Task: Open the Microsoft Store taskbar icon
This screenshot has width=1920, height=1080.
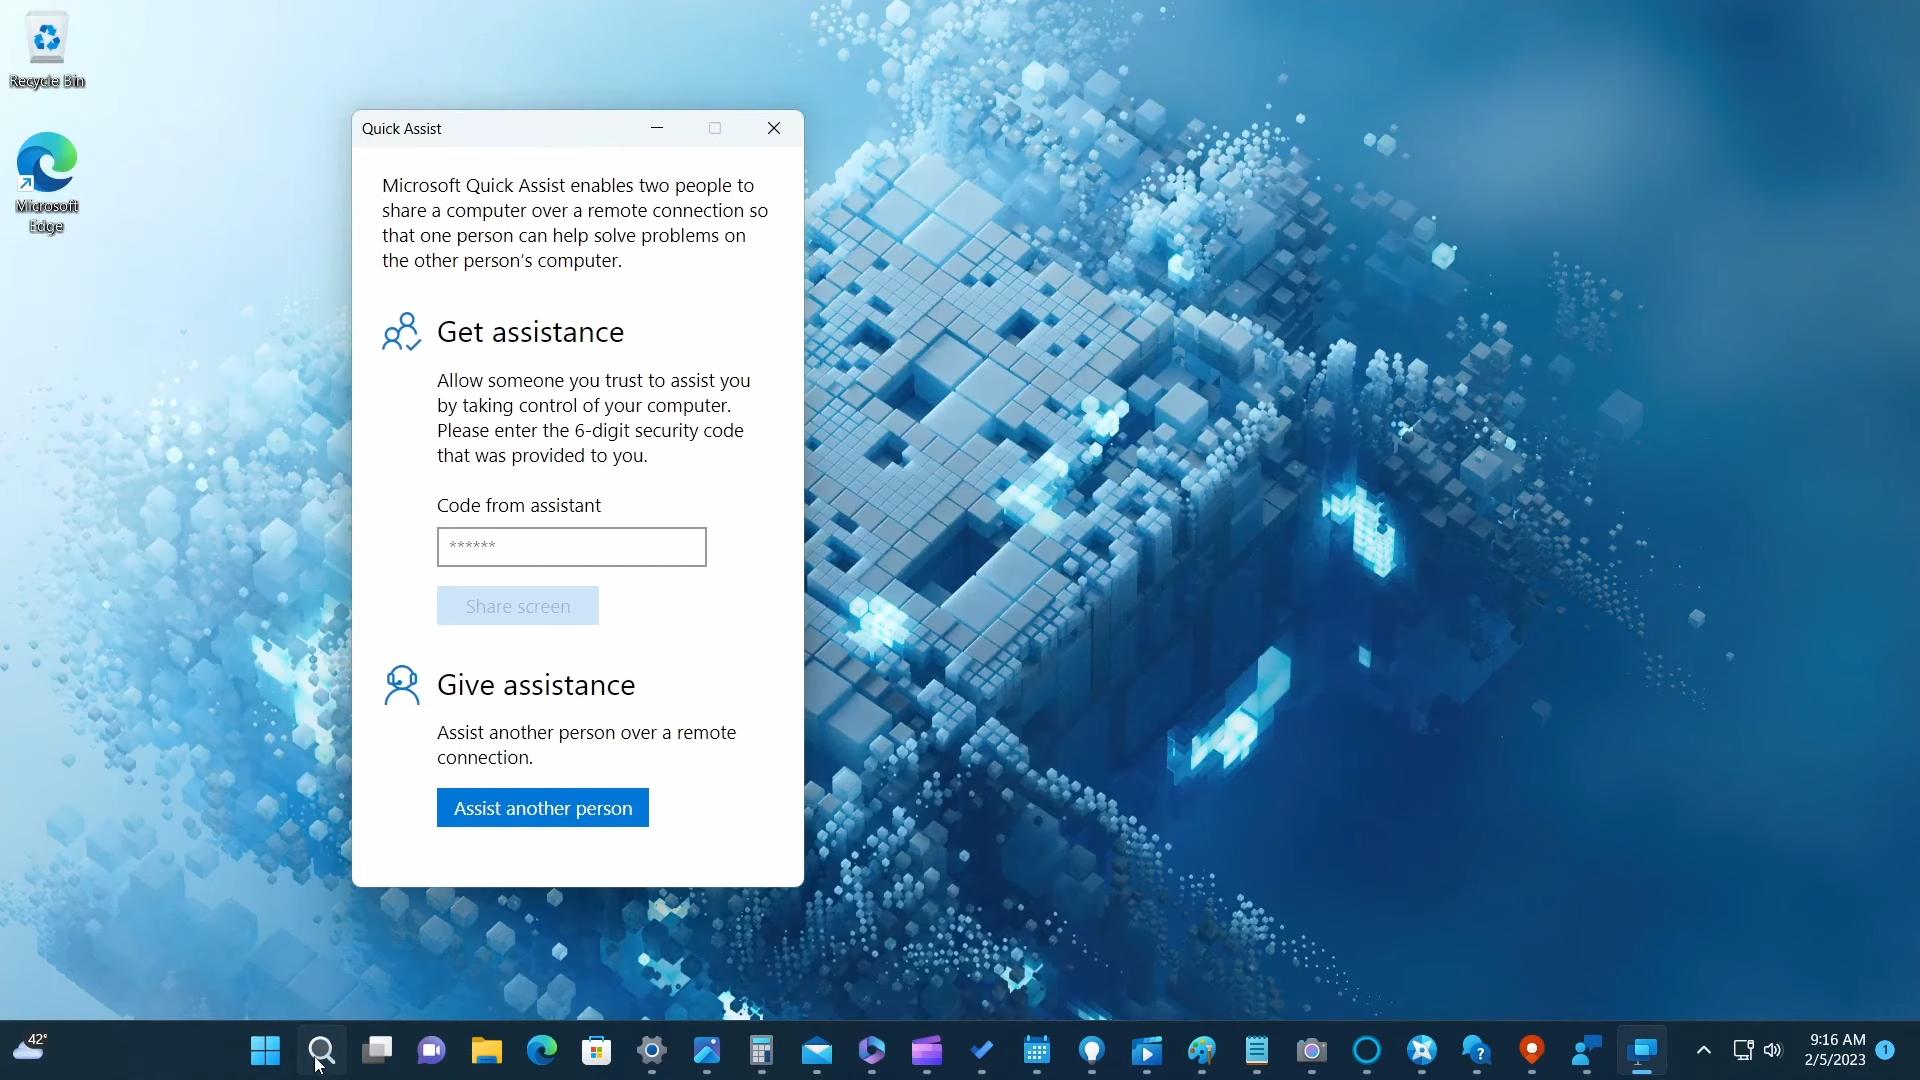Action: tap(597, 1051)
